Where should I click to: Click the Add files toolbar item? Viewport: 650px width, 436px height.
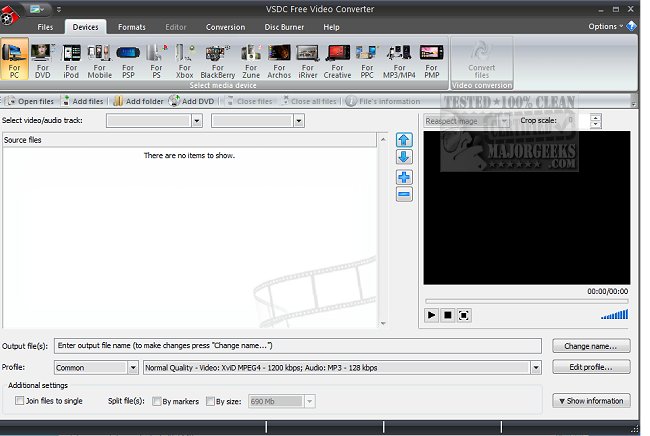[82, 101]
